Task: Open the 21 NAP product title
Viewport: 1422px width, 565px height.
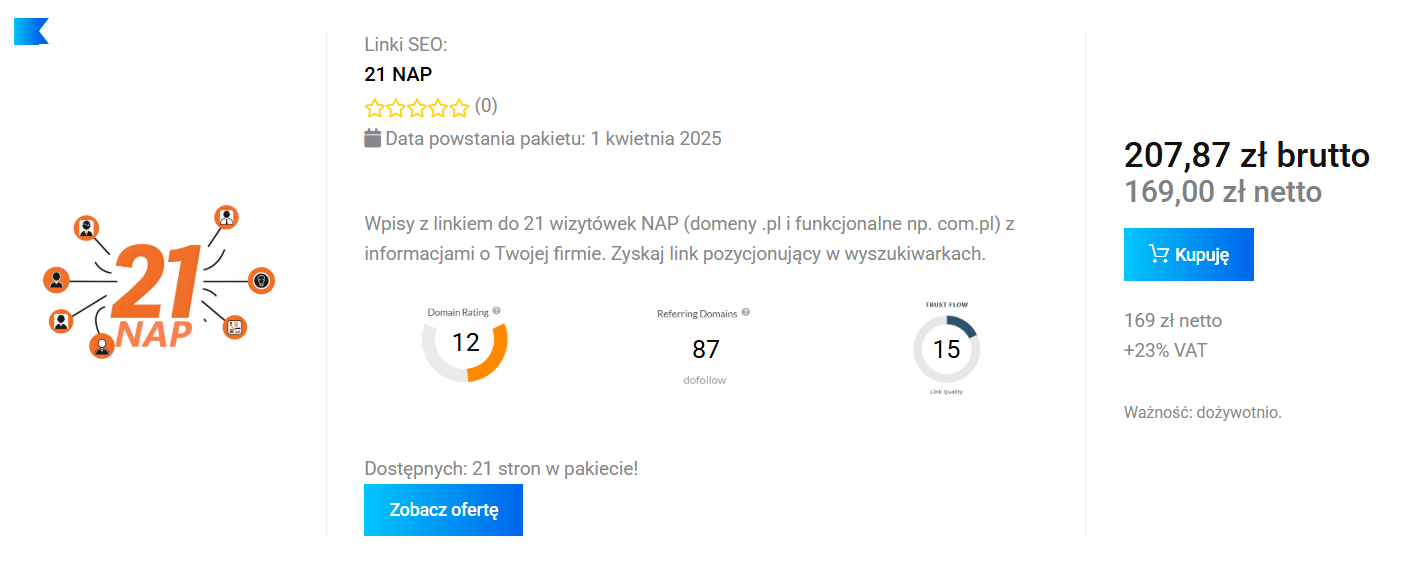Action: point(398,74)
